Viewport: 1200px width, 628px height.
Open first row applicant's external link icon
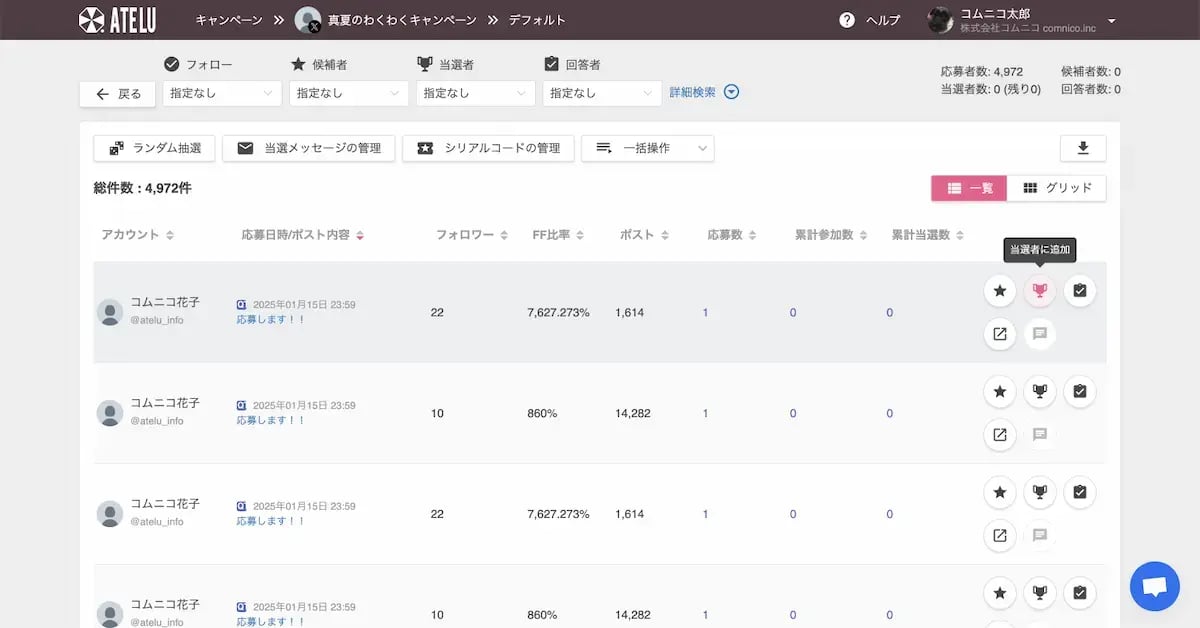pyautogui.click(x=1000, y=333)
